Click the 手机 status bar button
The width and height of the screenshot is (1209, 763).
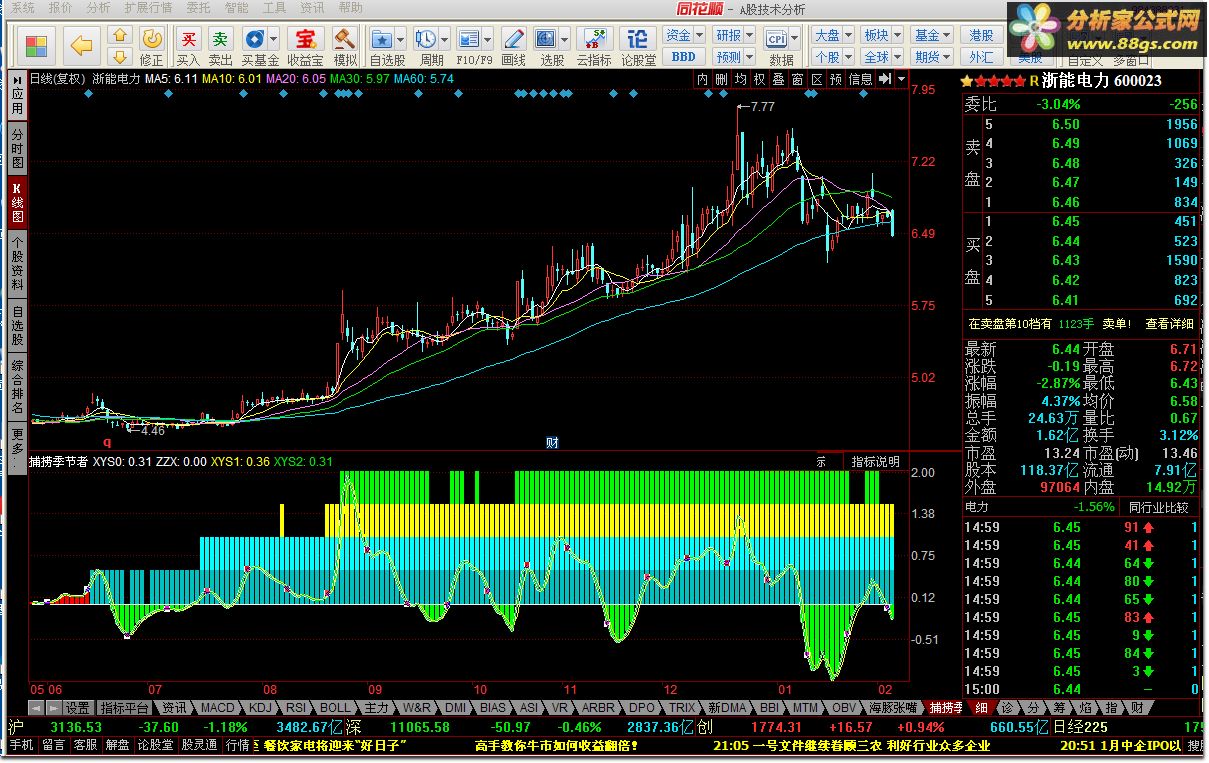(21, 745)
